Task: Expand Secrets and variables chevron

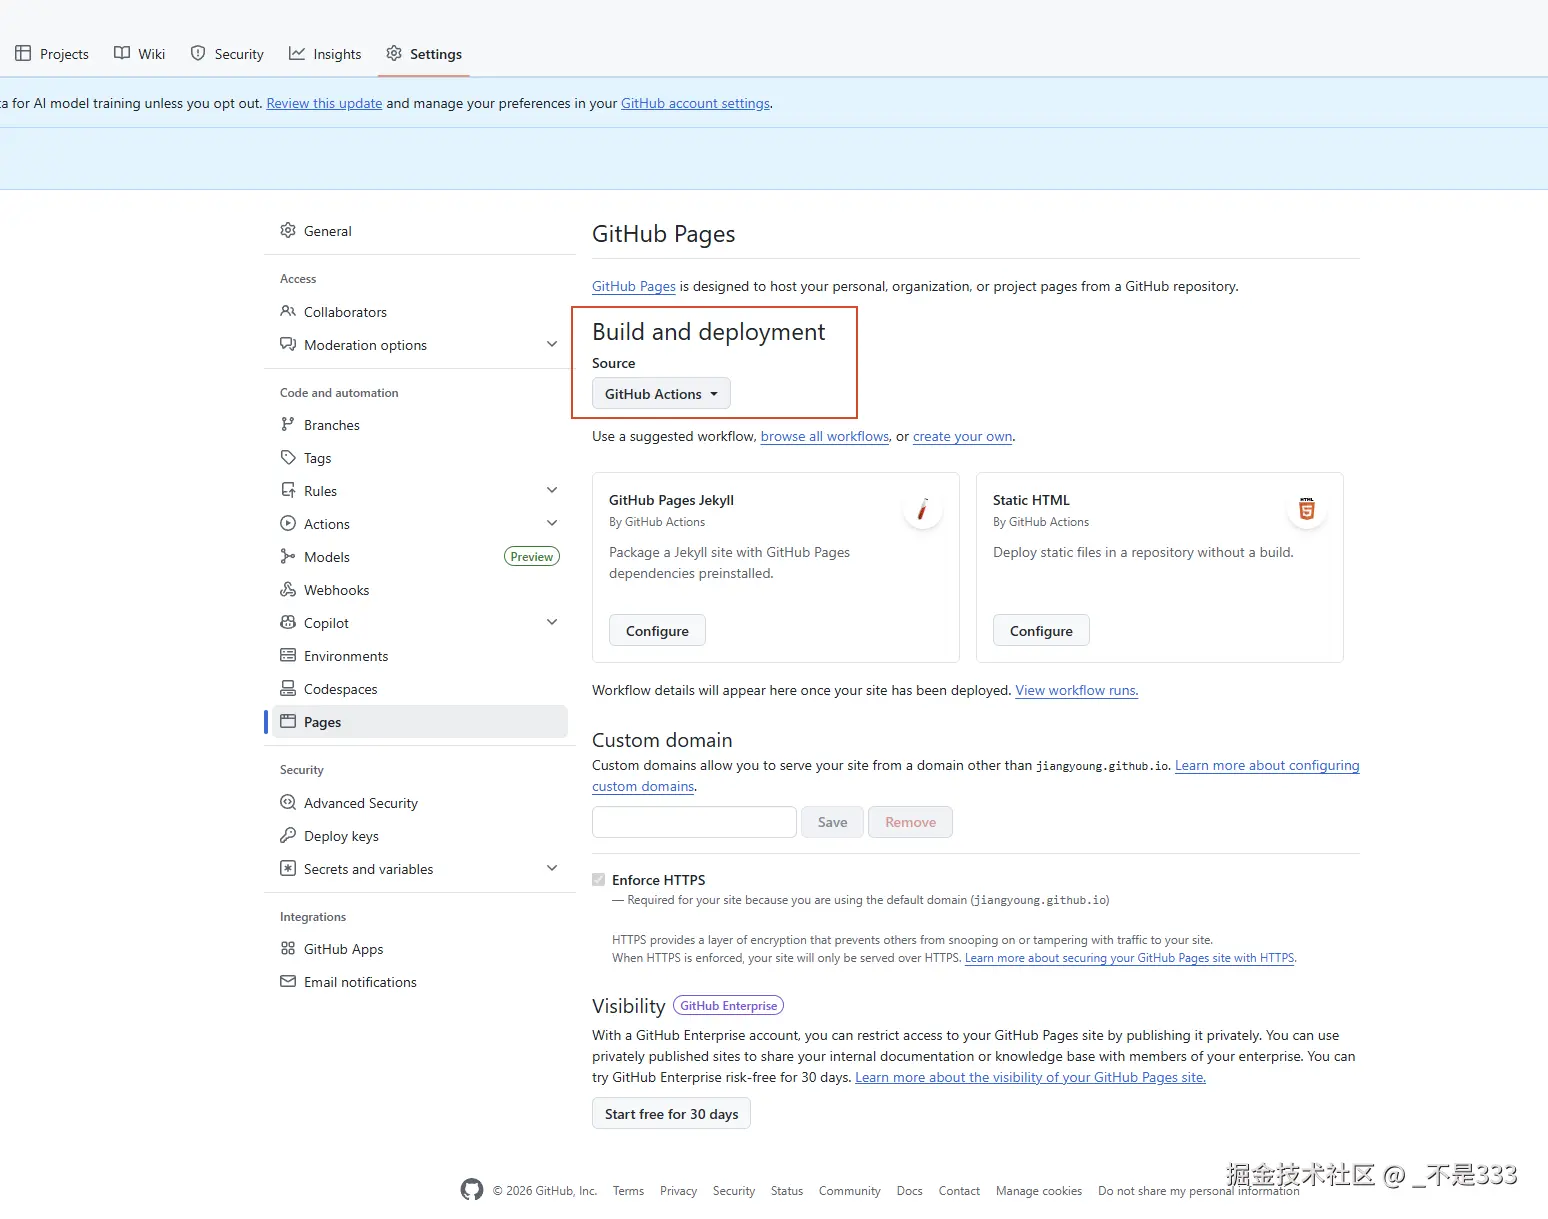Action: pos(552,868)
